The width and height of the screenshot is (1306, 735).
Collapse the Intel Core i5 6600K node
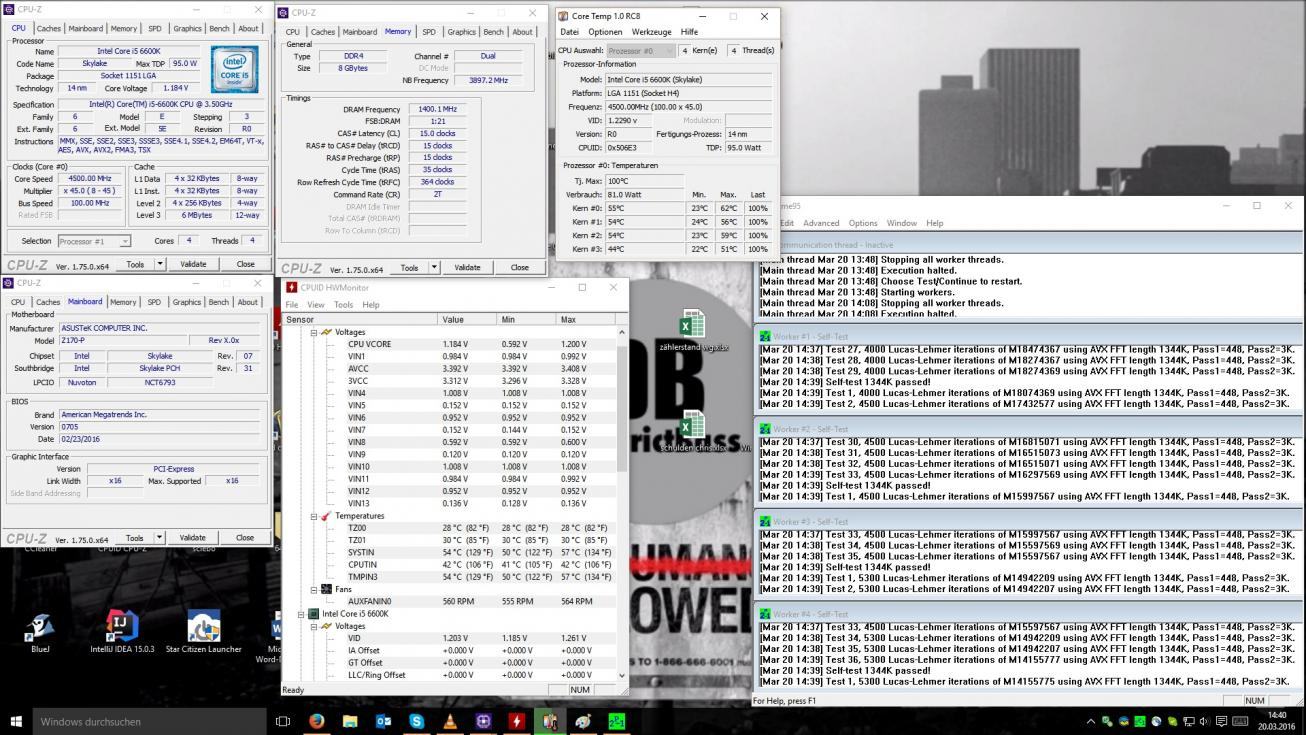301,614
